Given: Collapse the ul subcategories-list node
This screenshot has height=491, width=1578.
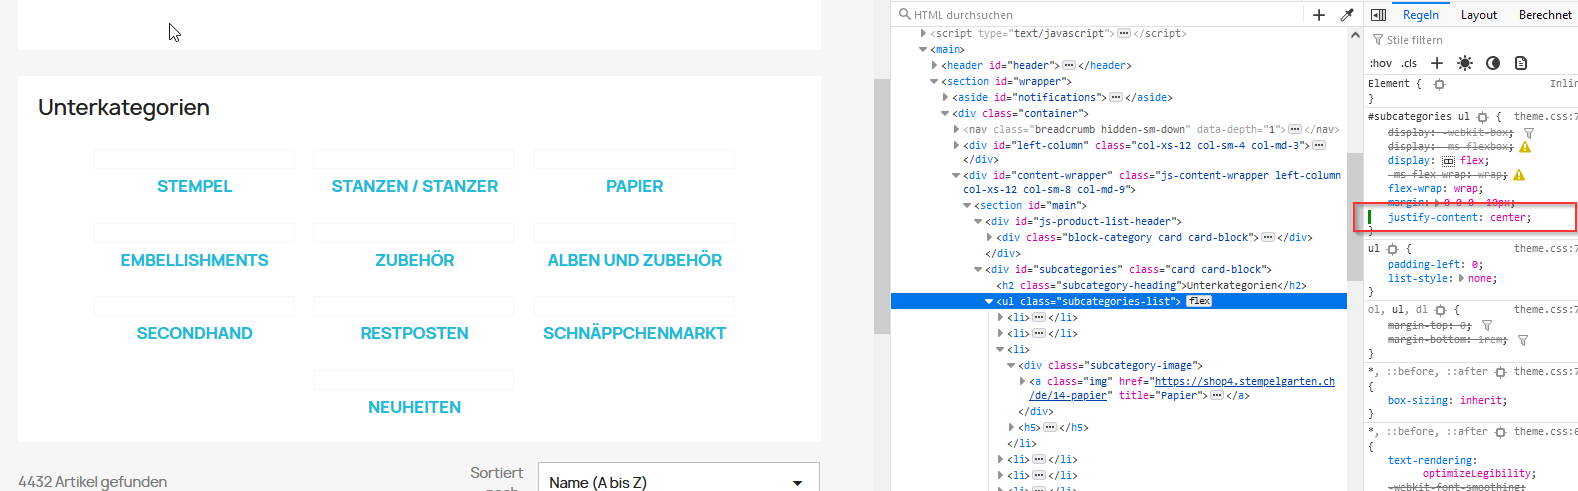Looking at the screenshot, I should [989, 301].
